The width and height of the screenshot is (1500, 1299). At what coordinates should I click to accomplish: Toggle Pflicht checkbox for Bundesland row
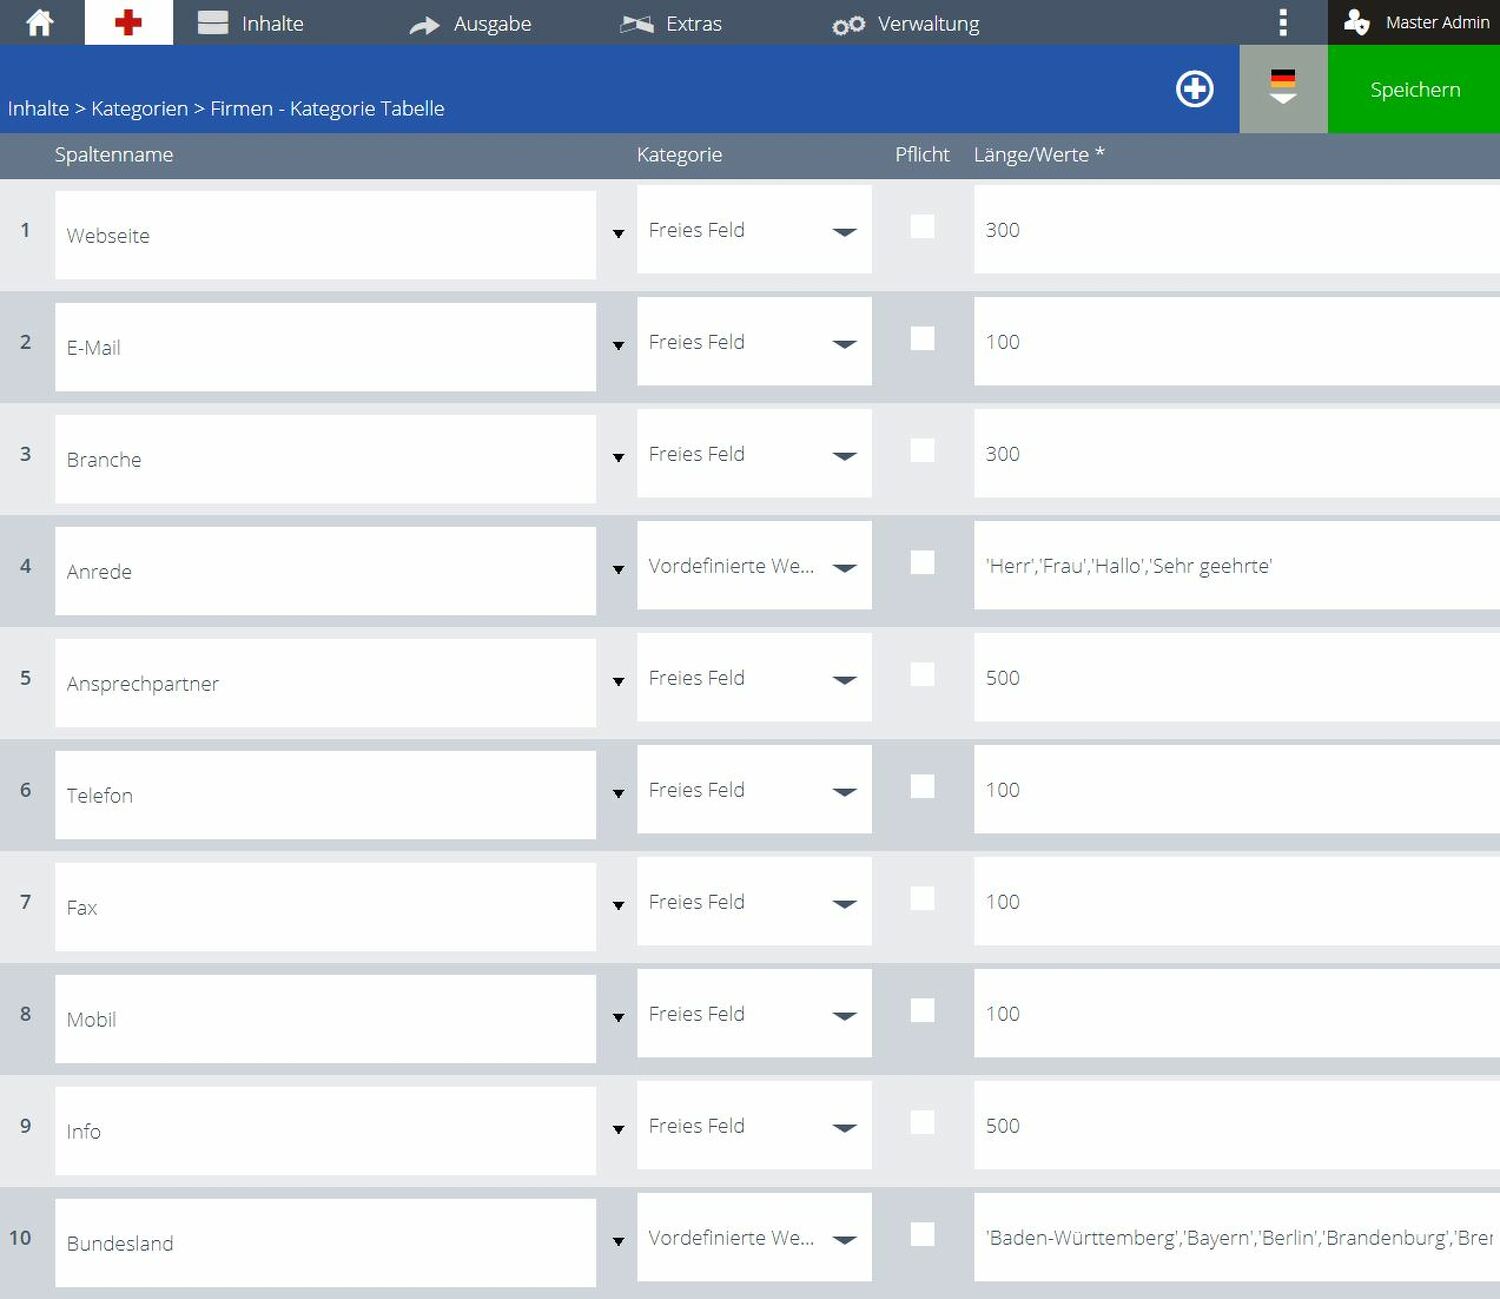coord(923,1235)
